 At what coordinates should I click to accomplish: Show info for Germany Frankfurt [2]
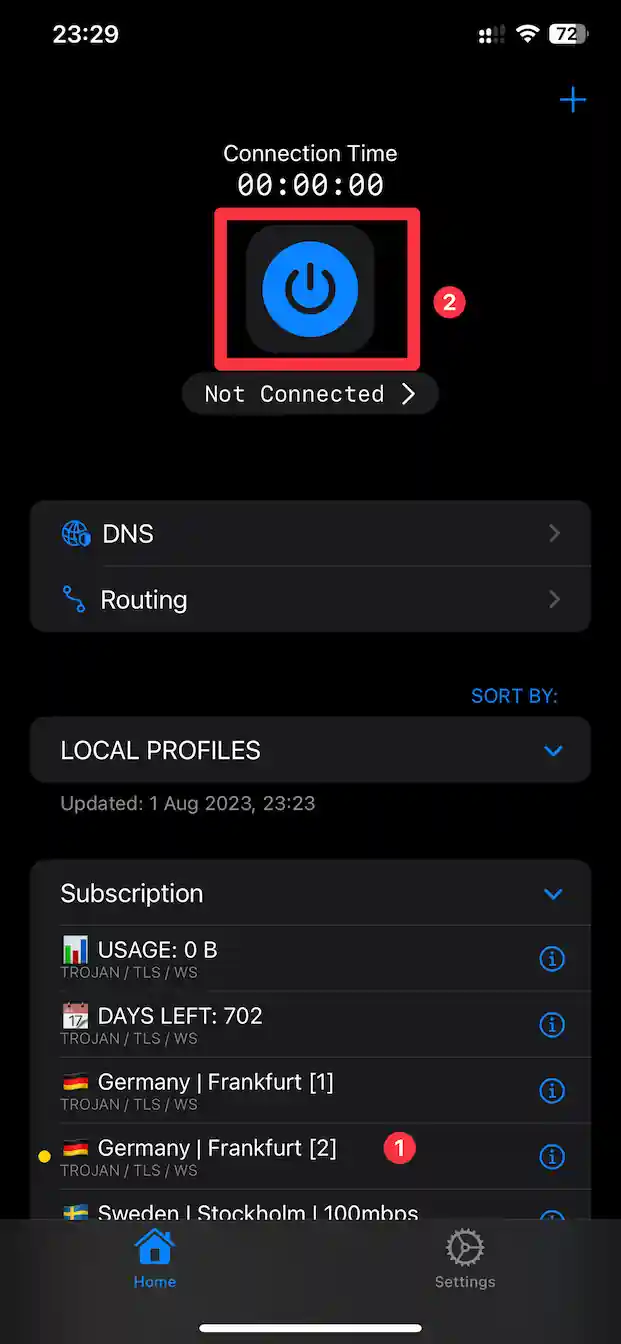(552, 1157)
